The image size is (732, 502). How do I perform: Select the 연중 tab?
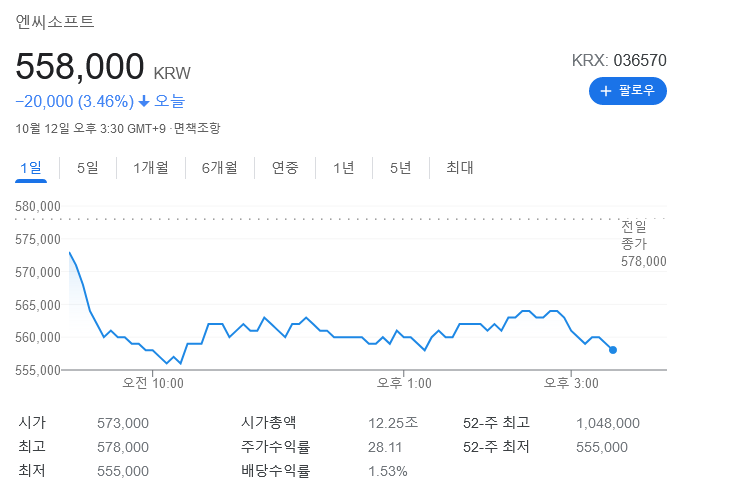coord(285,168)
